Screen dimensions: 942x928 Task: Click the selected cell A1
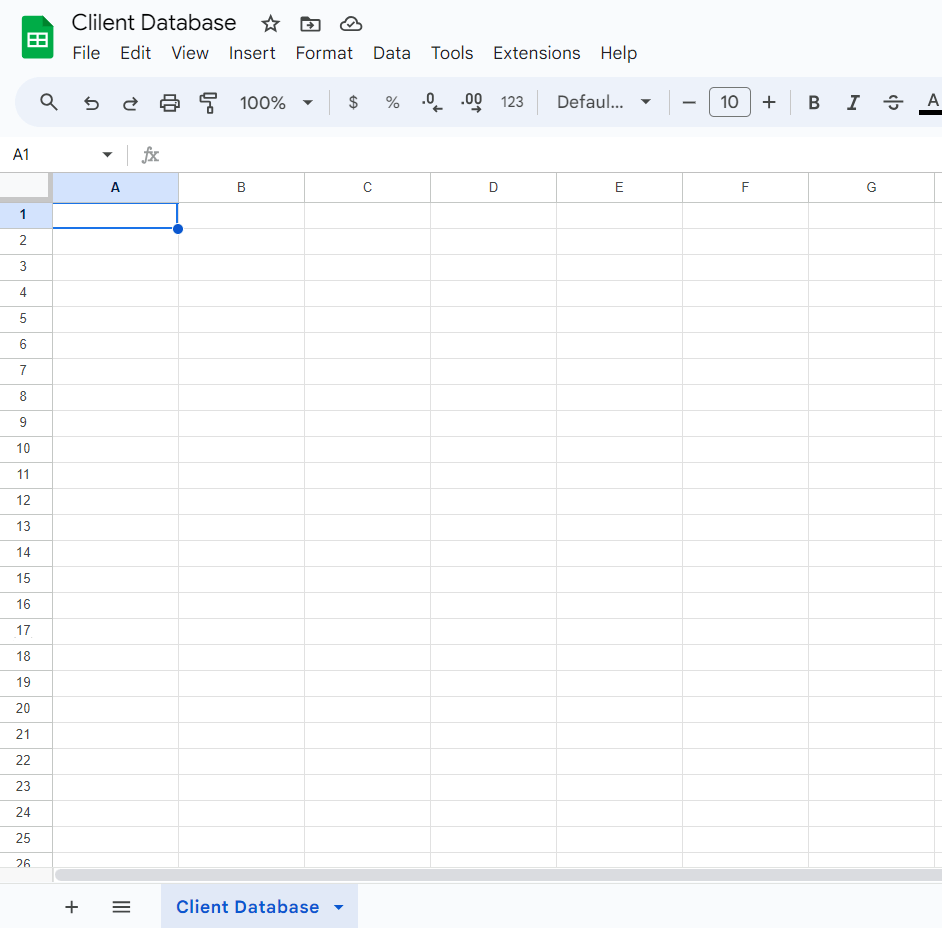[x=115, y=216]
